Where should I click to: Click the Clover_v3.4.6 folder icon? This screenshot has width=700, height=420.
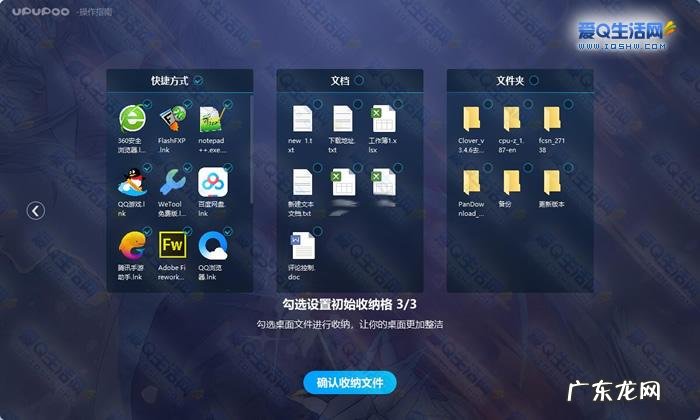click(471, 119)
